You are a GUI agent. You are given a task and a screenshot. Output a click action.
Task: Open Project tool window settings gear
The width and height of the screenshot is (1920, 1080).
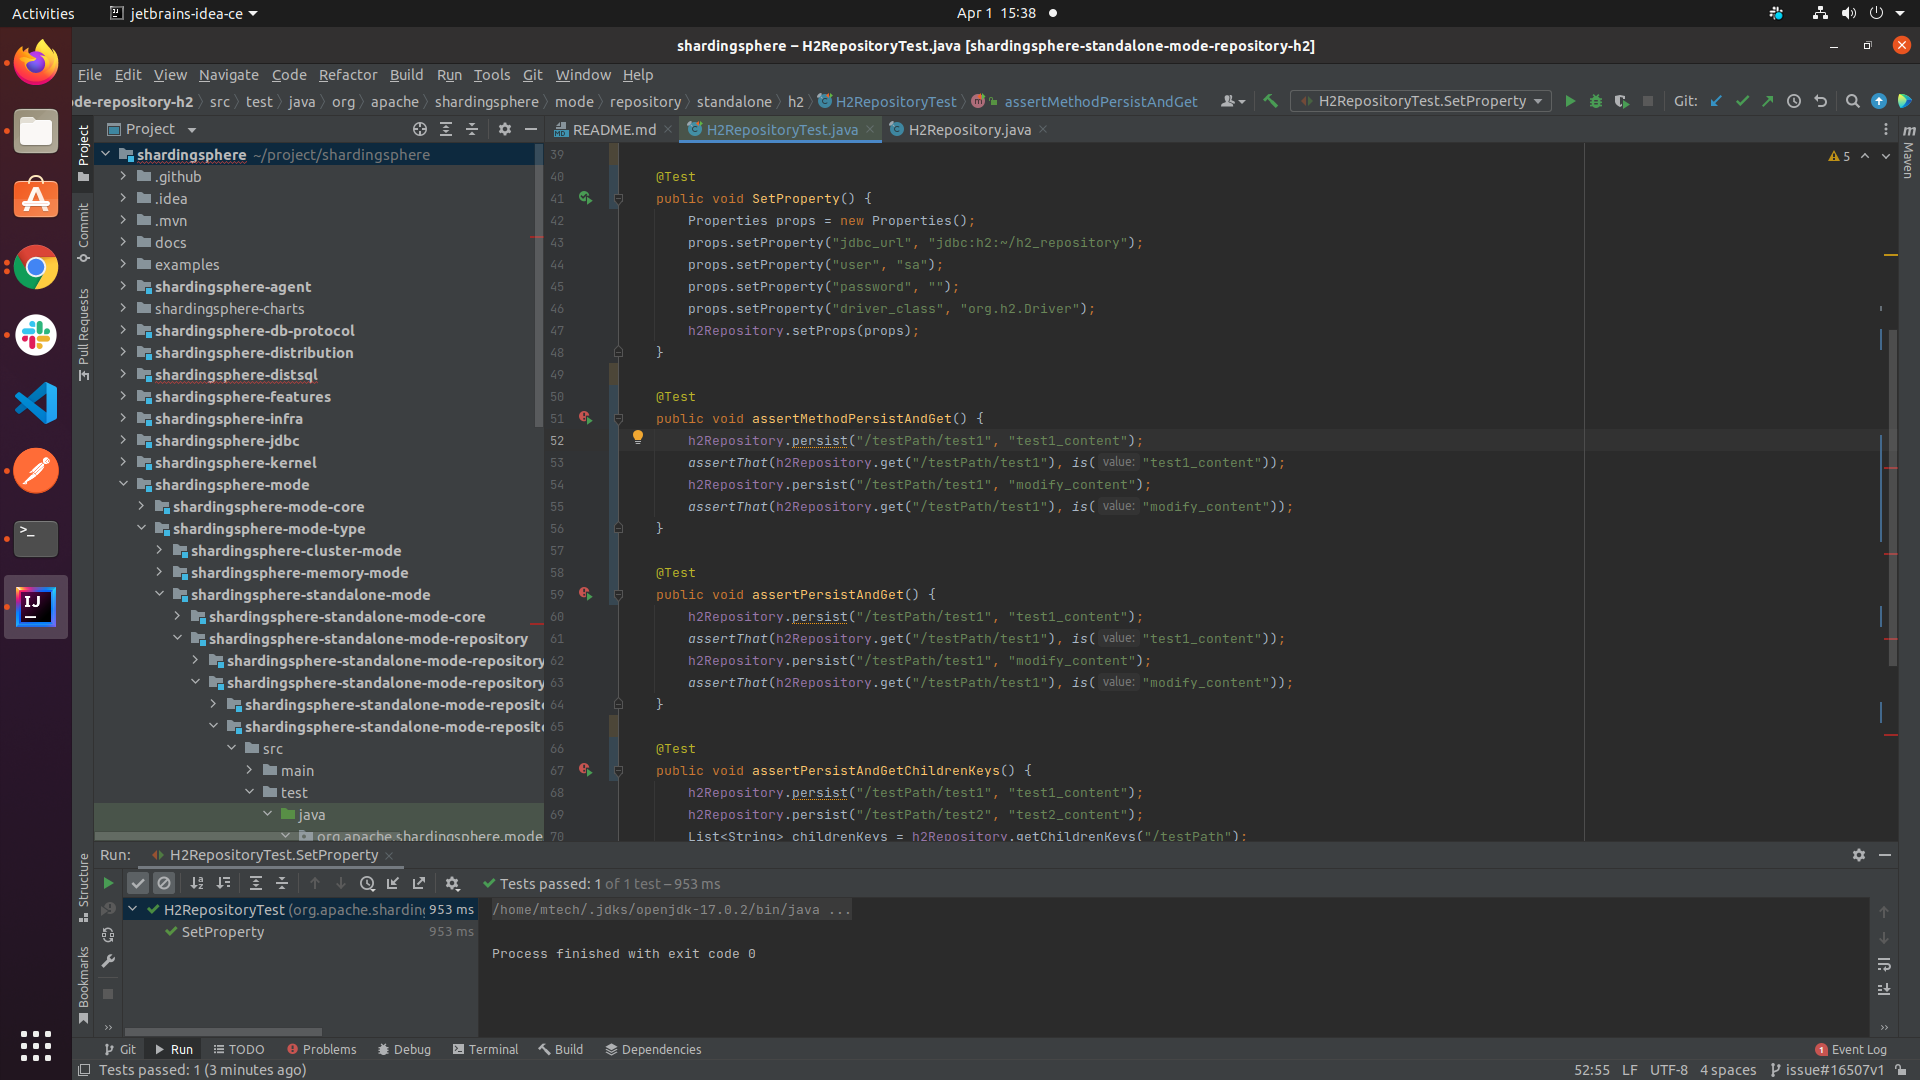pos(504,129)
